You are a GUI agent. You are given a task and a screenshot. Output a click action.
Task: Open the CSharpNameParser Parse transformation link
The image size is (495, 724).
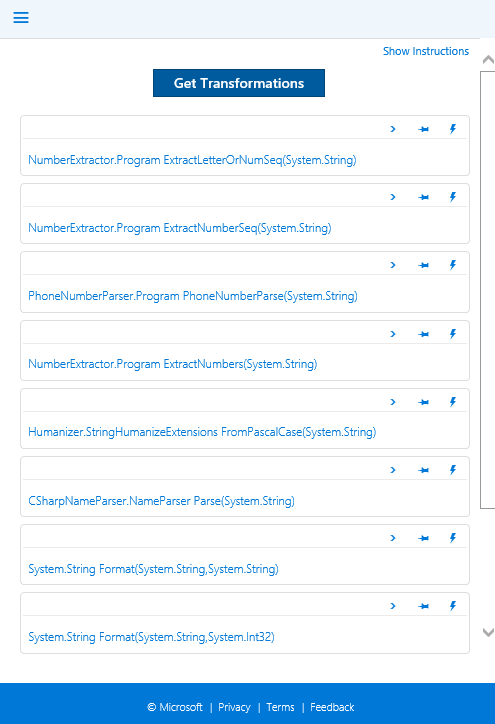[161, 501]
